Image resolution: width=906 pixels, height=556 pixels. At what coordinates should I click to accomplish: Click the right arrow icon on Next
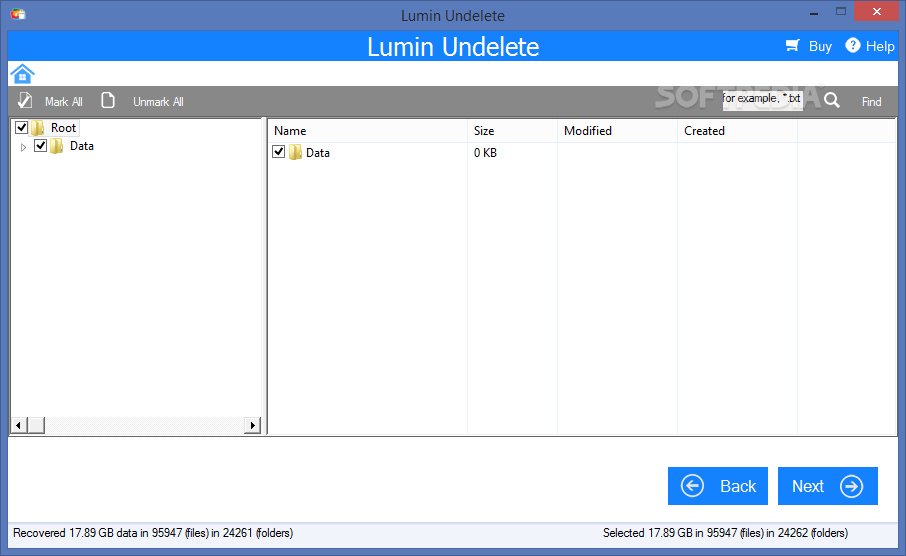click(x=851, y=486)
